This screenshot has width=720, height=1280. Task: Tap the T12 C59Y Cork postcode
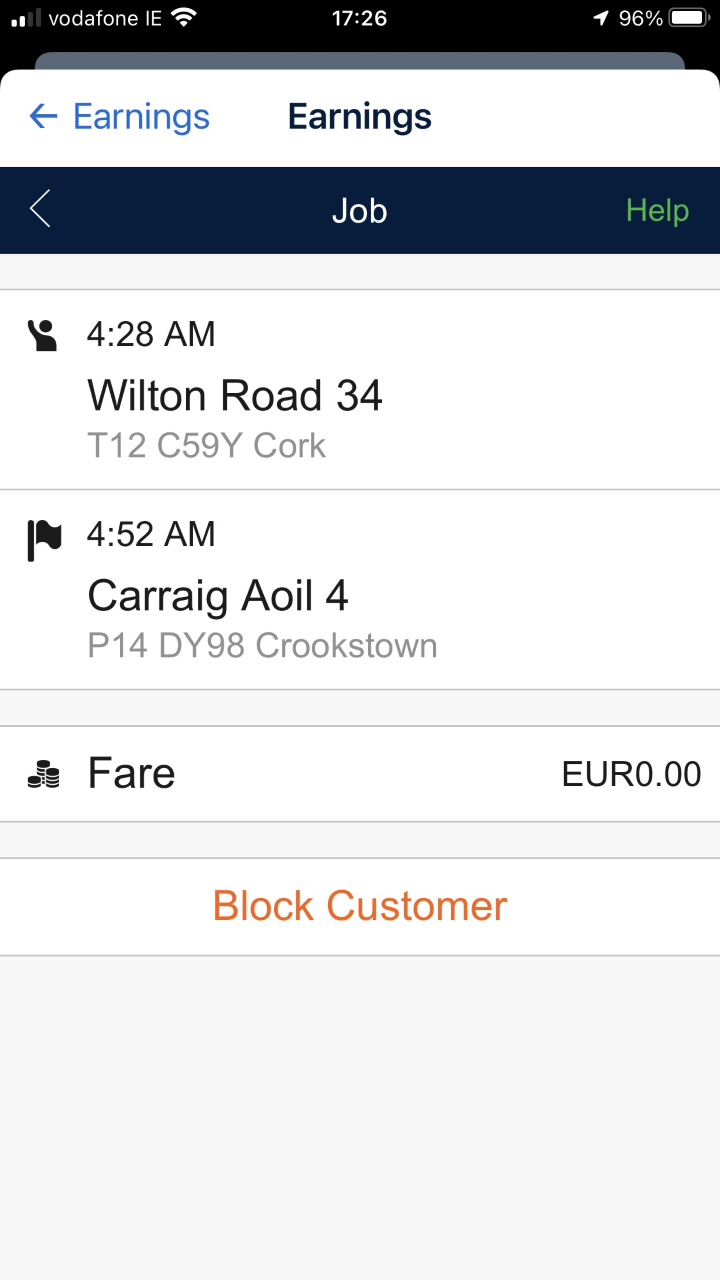coord(207,445)
